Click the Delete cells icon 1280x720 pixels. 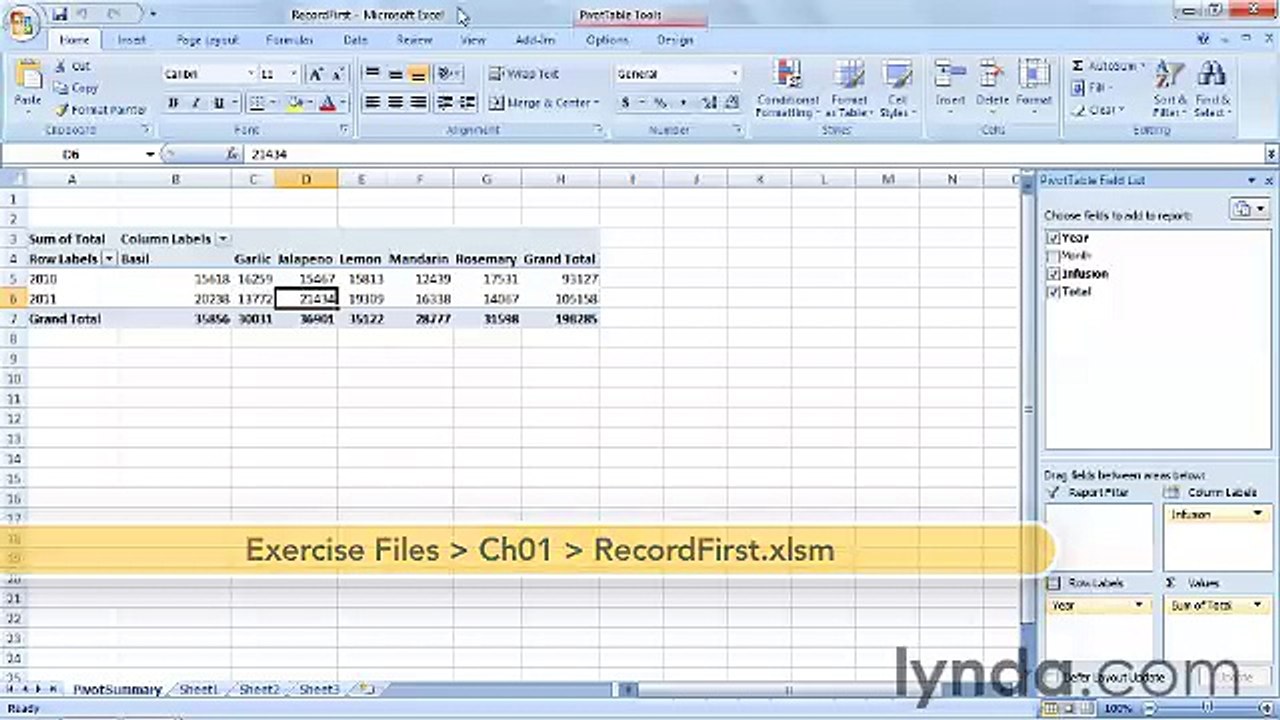click(x=992, y=76)
